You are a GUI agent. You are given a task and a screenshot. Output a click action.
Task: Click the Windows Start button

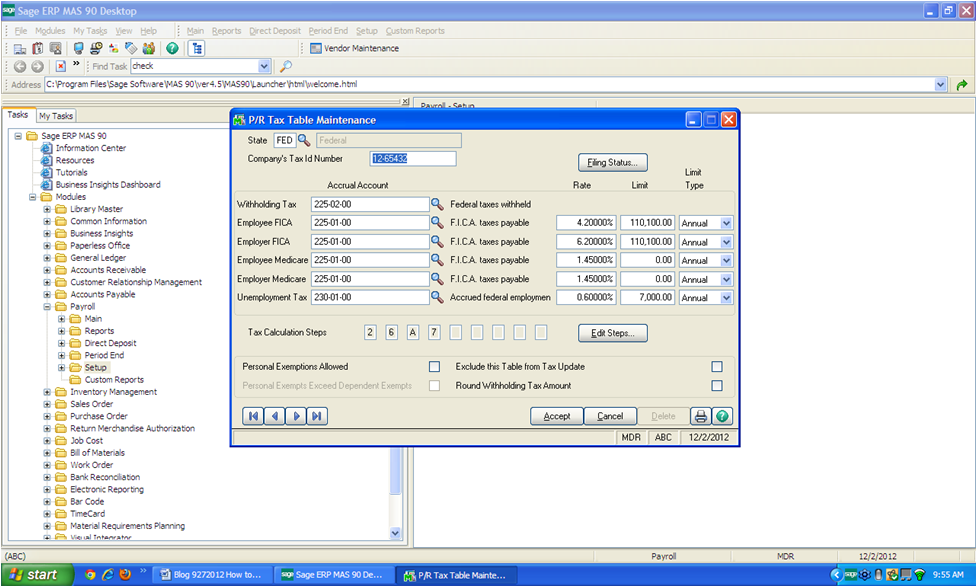[x=38, y=575]
